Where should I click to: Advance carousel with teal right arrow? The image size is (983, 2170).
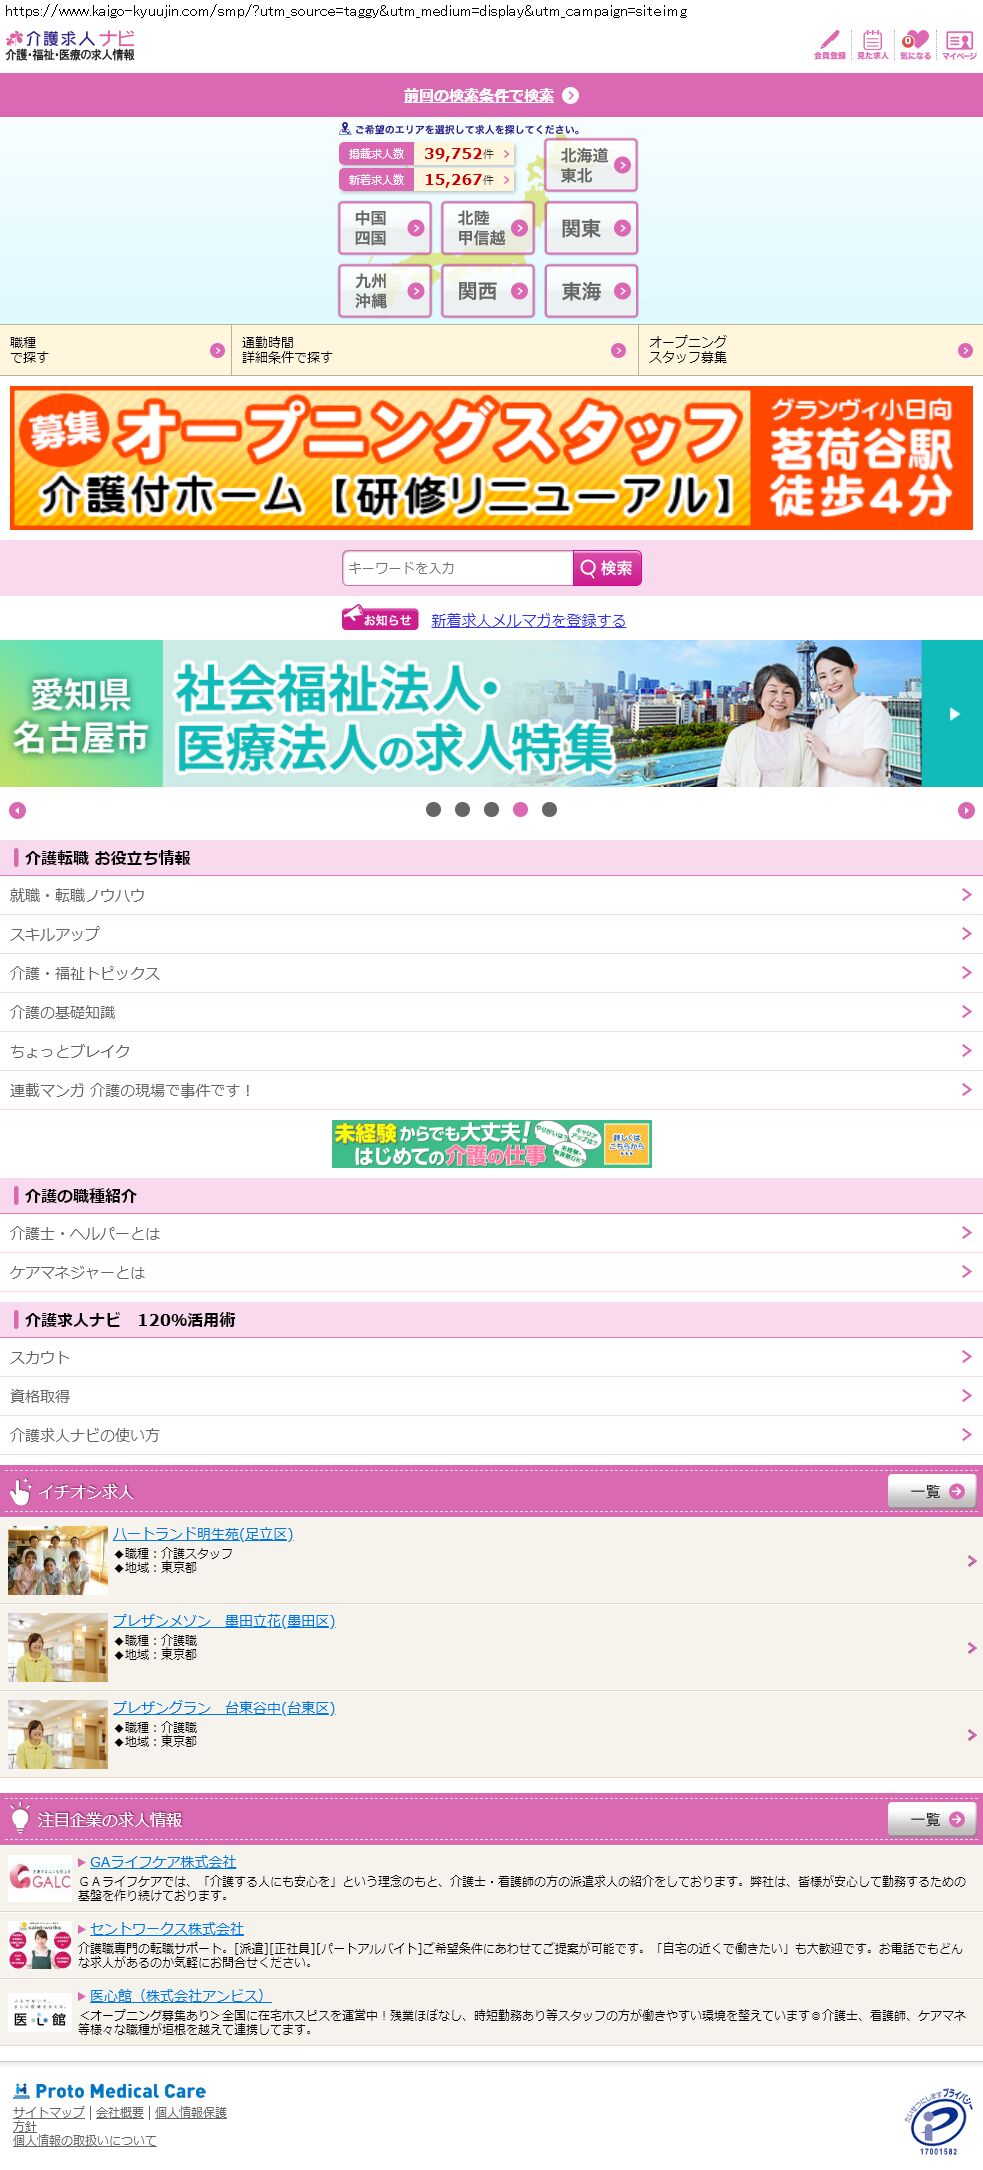coord(952,713)
